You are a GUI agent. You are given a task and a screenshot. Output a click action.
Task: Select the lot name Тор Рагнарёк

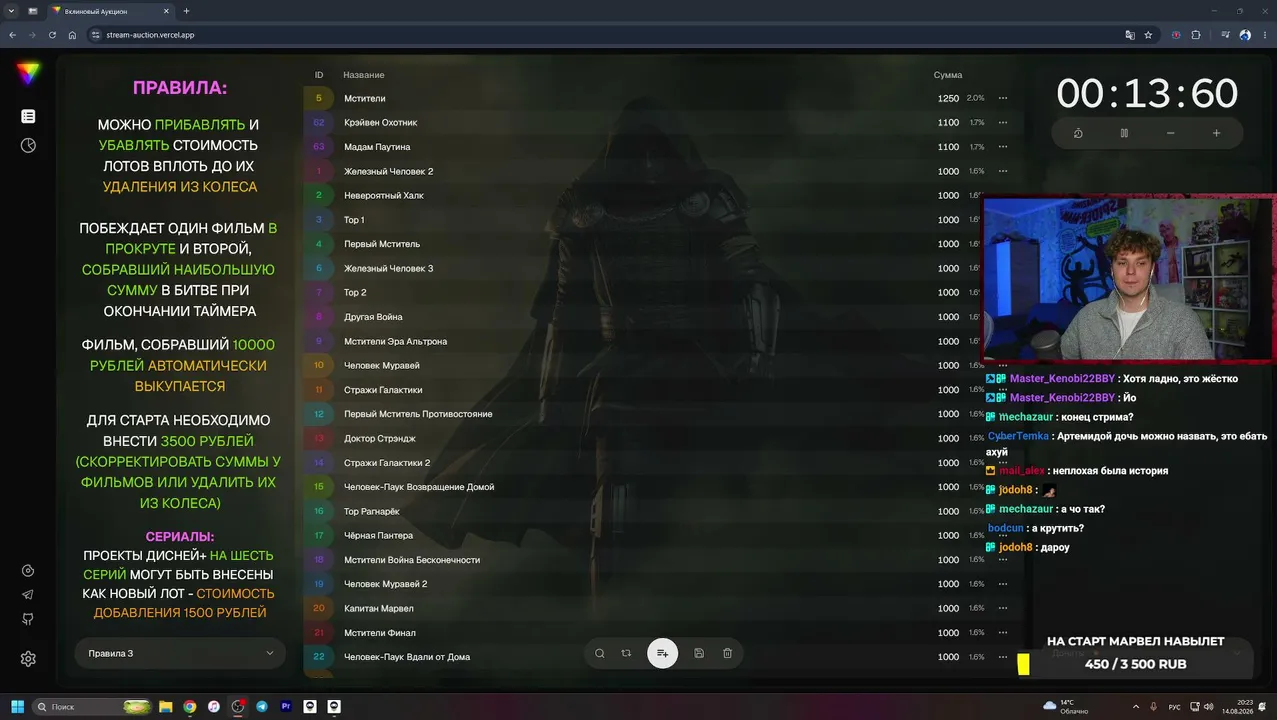point(371,511)
